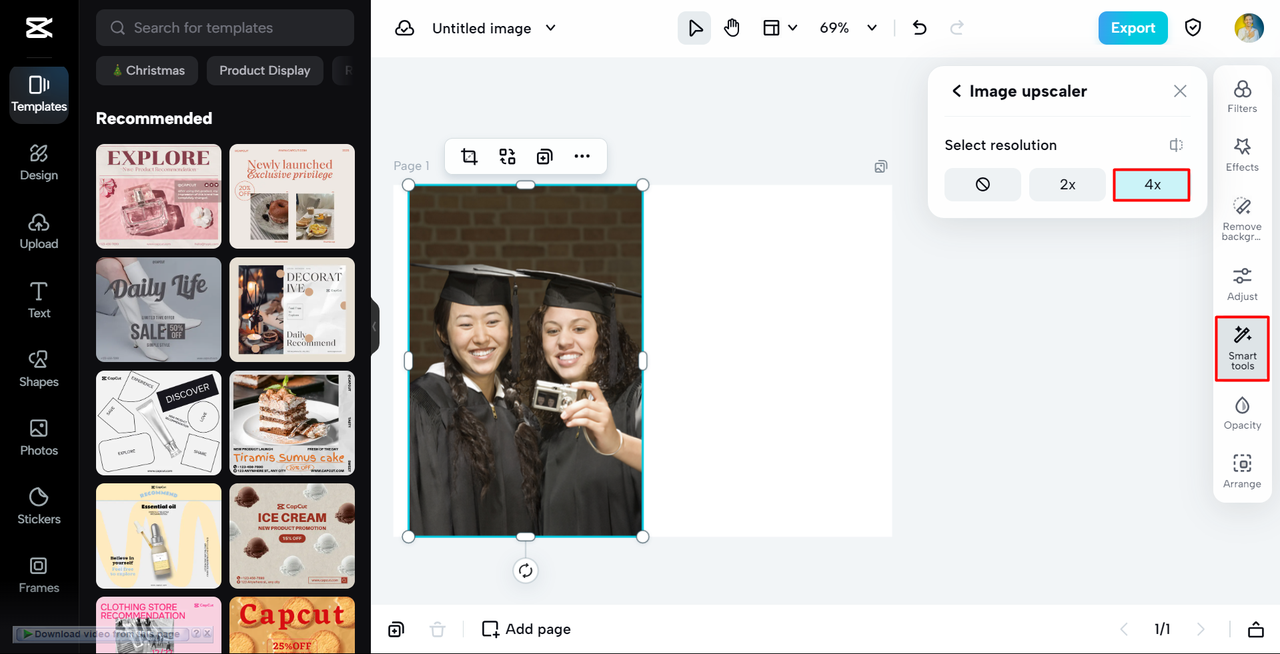Click the CapCut logo icon

pos(39,28)
